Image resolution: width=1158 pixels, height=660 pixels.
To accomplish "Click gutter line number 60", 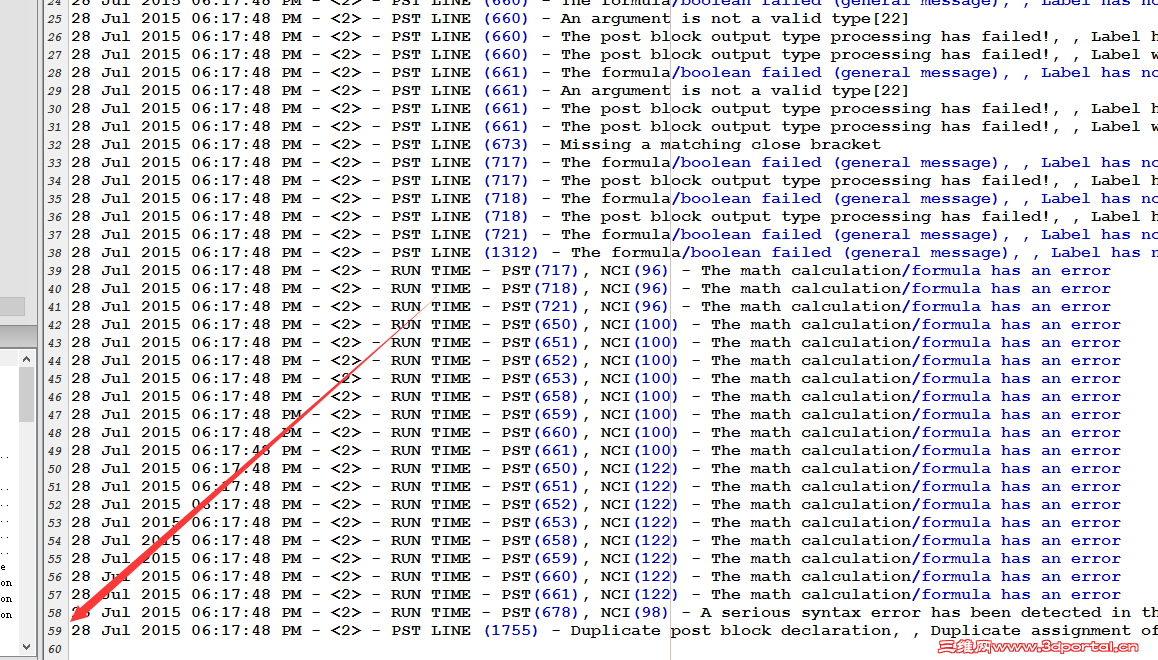I will 55,649.
